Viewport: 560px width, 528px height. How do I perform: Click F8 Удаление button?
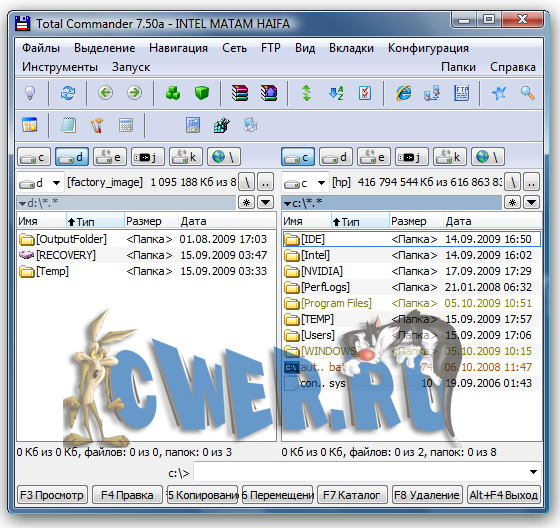pos(427,495)
